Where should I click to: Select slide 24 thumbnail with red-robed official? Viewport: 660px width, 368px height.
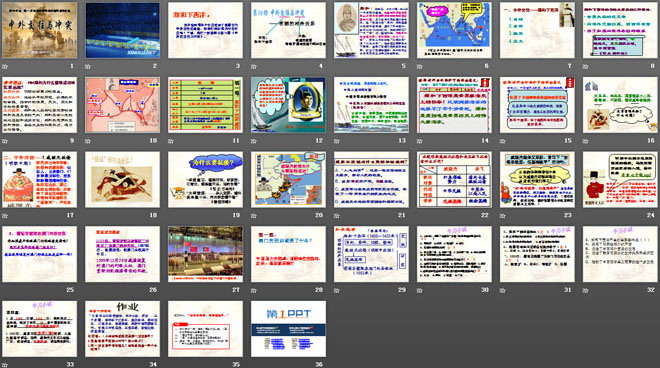click(x=620, y=179)
